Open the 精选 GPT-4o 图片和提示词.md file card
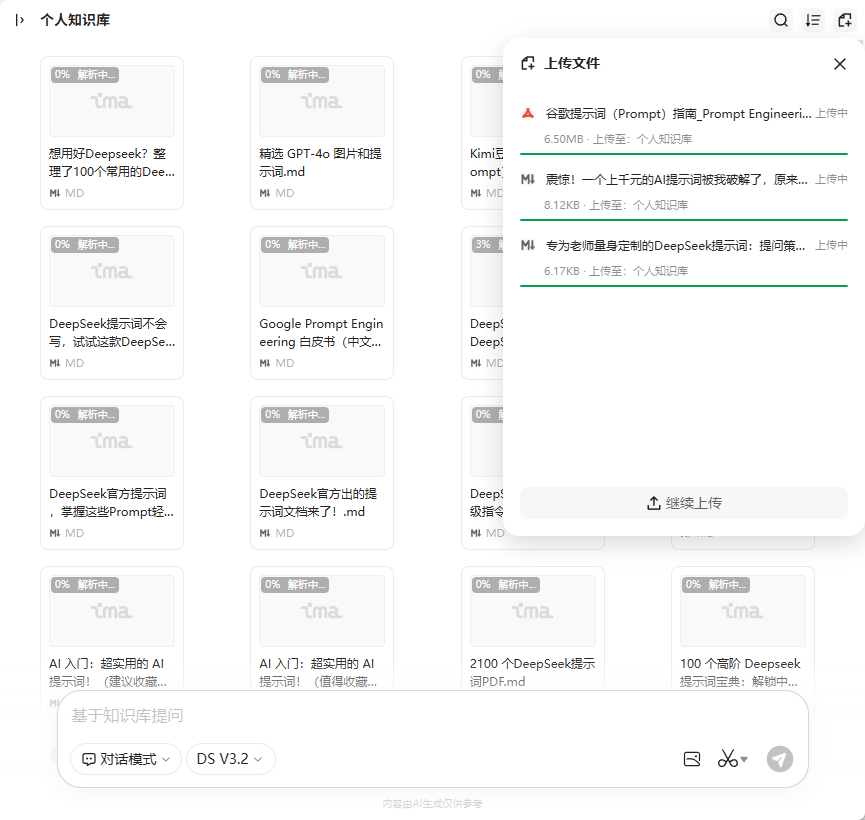Viewport: 865px width, 820px height. coord(321,133)
